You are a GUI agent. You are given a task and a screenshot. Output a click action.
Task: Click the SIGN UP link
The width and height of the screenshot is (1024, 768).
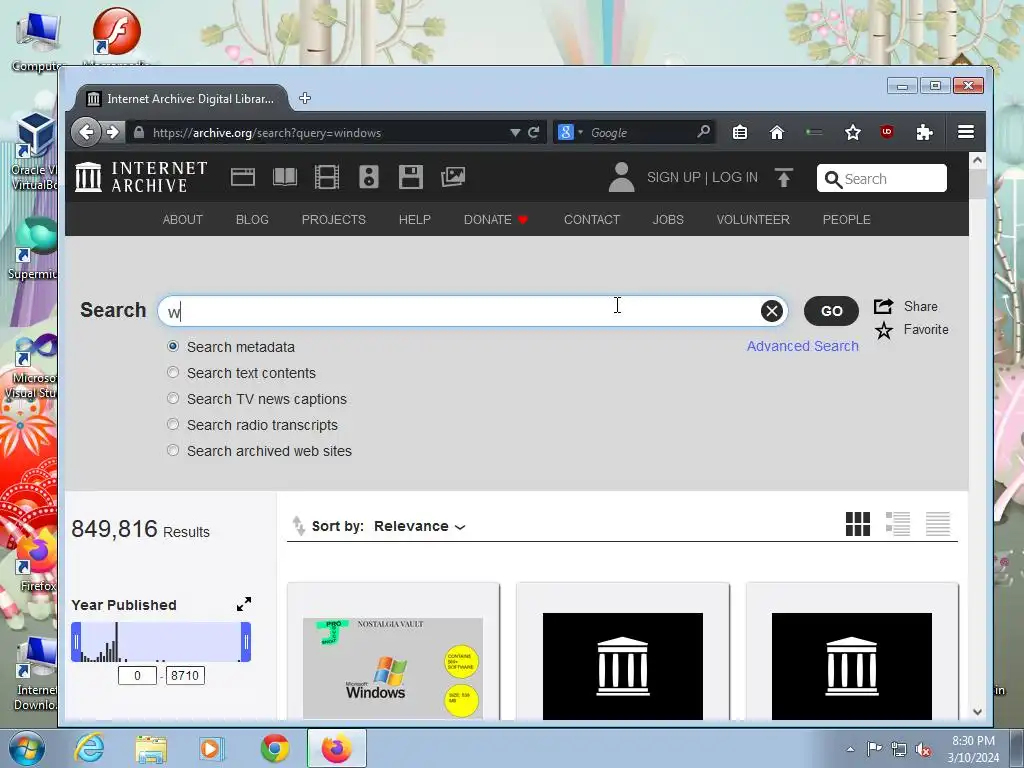673,177
